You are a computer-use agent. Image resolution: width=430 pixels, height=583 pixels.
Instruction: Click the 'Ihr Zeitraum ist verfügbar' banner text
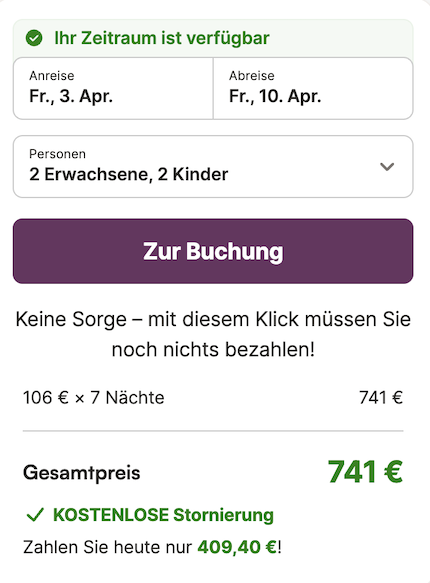pos(162,38)
